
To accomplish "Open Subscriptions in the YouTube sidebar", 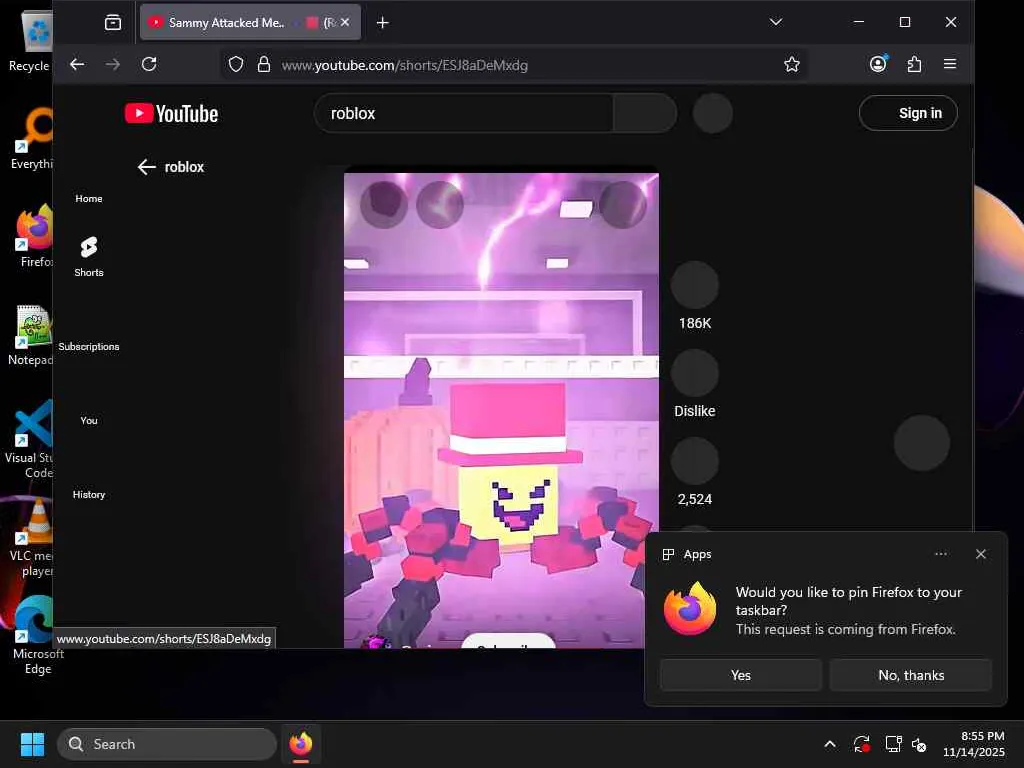I will 89,346.
